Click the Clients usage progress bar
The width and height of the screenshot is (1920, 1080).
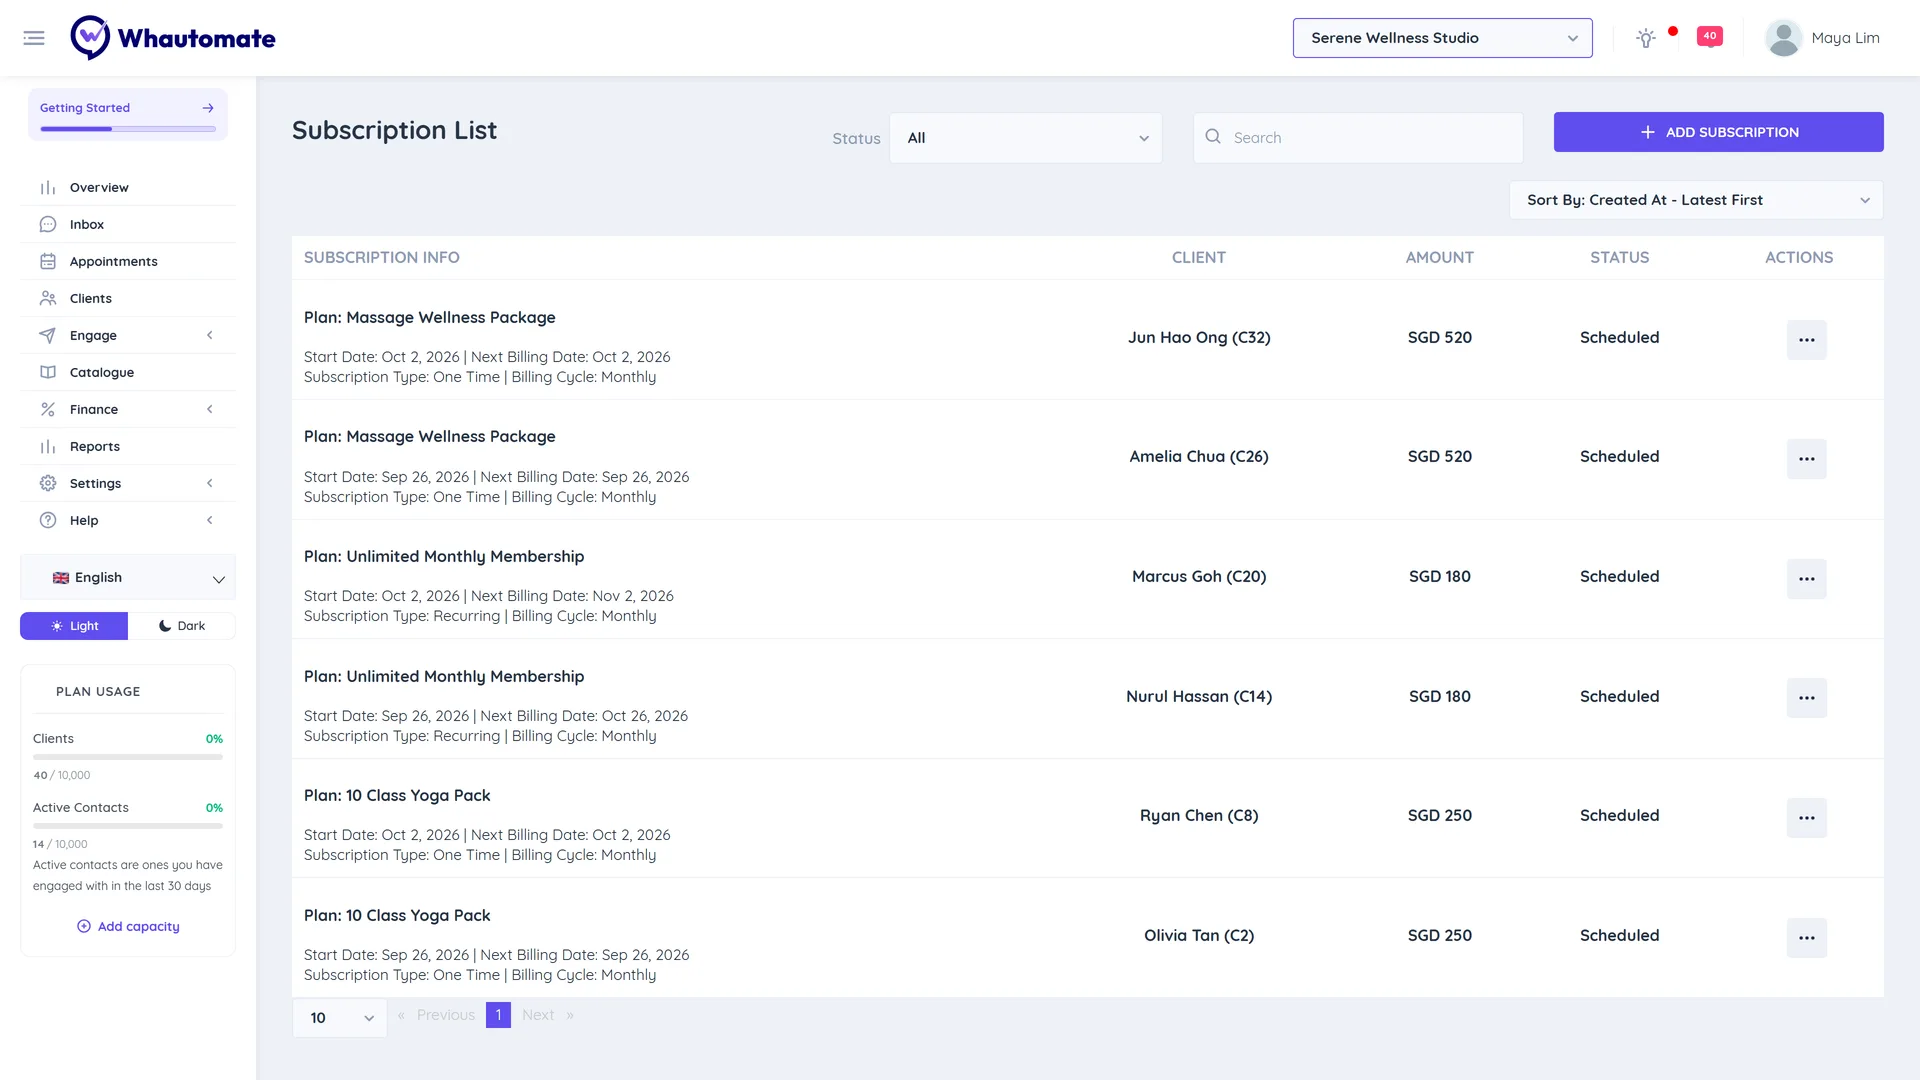(128, 757)
